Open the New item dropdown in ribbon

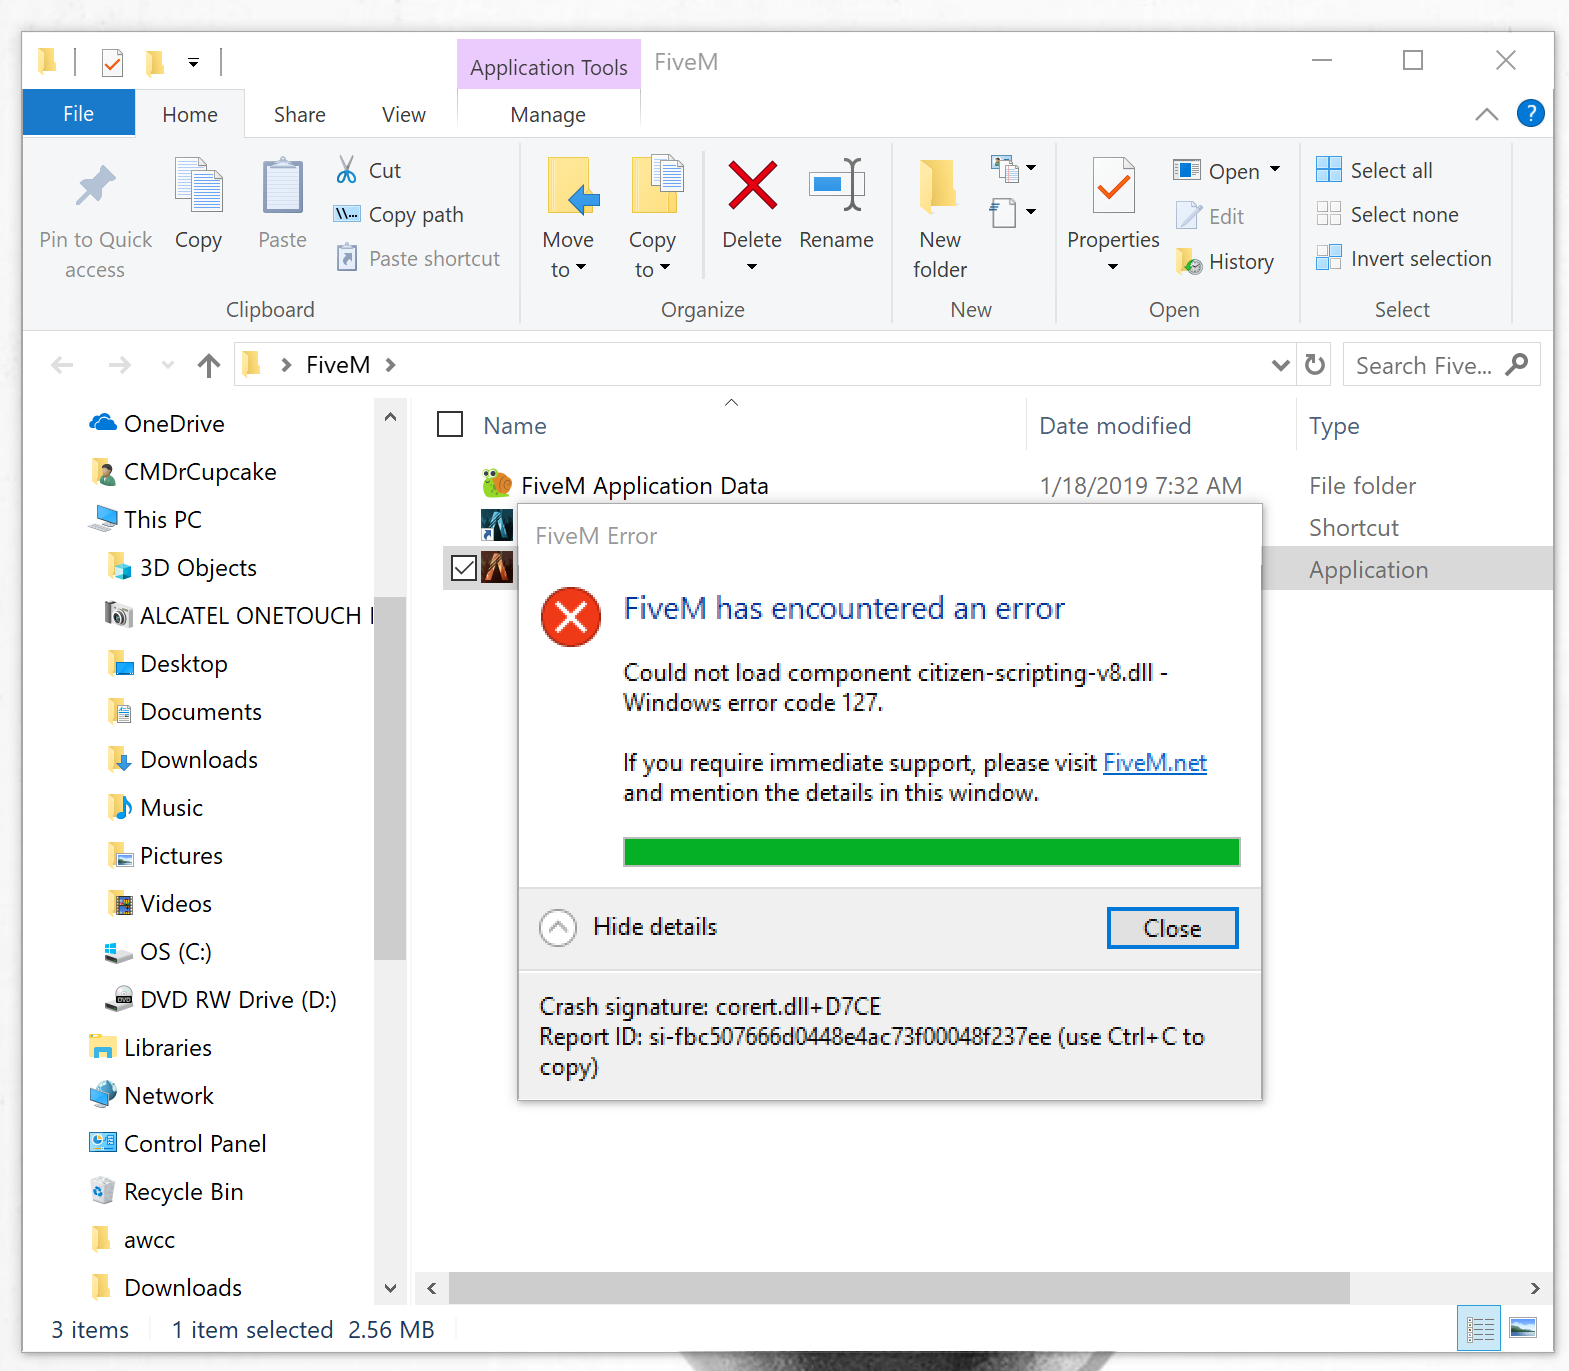pos(1013,168)
